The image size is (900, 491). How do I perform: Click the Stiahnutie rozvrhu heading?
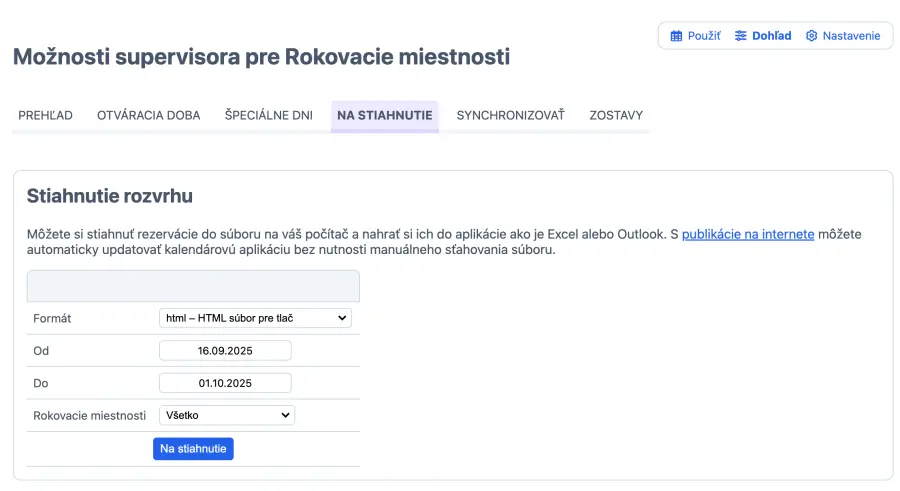(x=109, y=196)
